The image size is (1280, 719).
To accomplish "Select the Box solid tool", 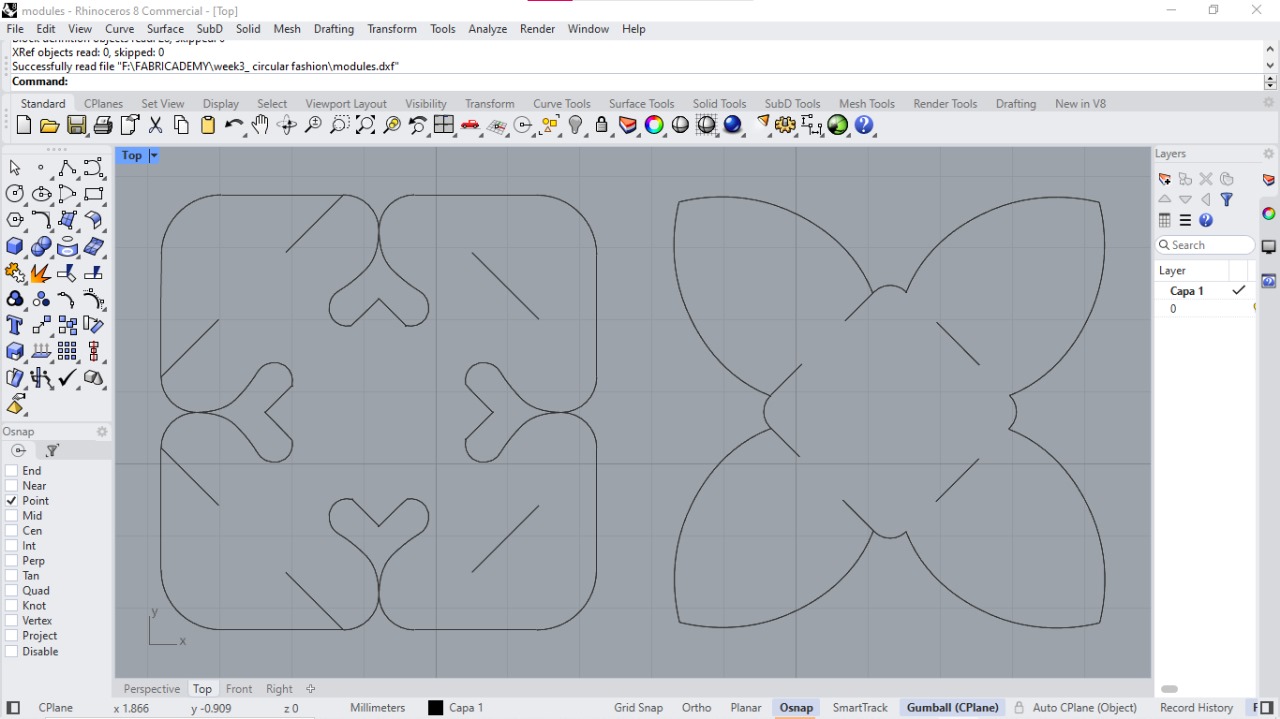I will click(x=15, y=246).
